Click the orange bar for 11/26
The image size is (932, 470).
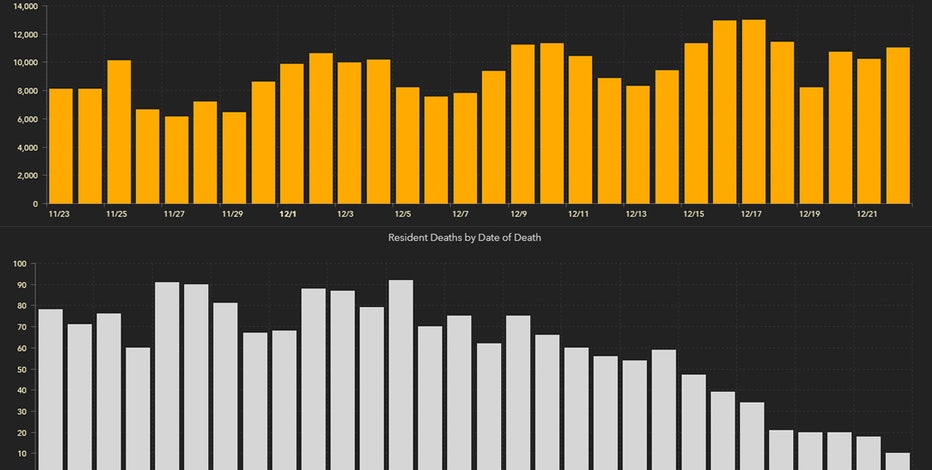(x=147, y=156)
